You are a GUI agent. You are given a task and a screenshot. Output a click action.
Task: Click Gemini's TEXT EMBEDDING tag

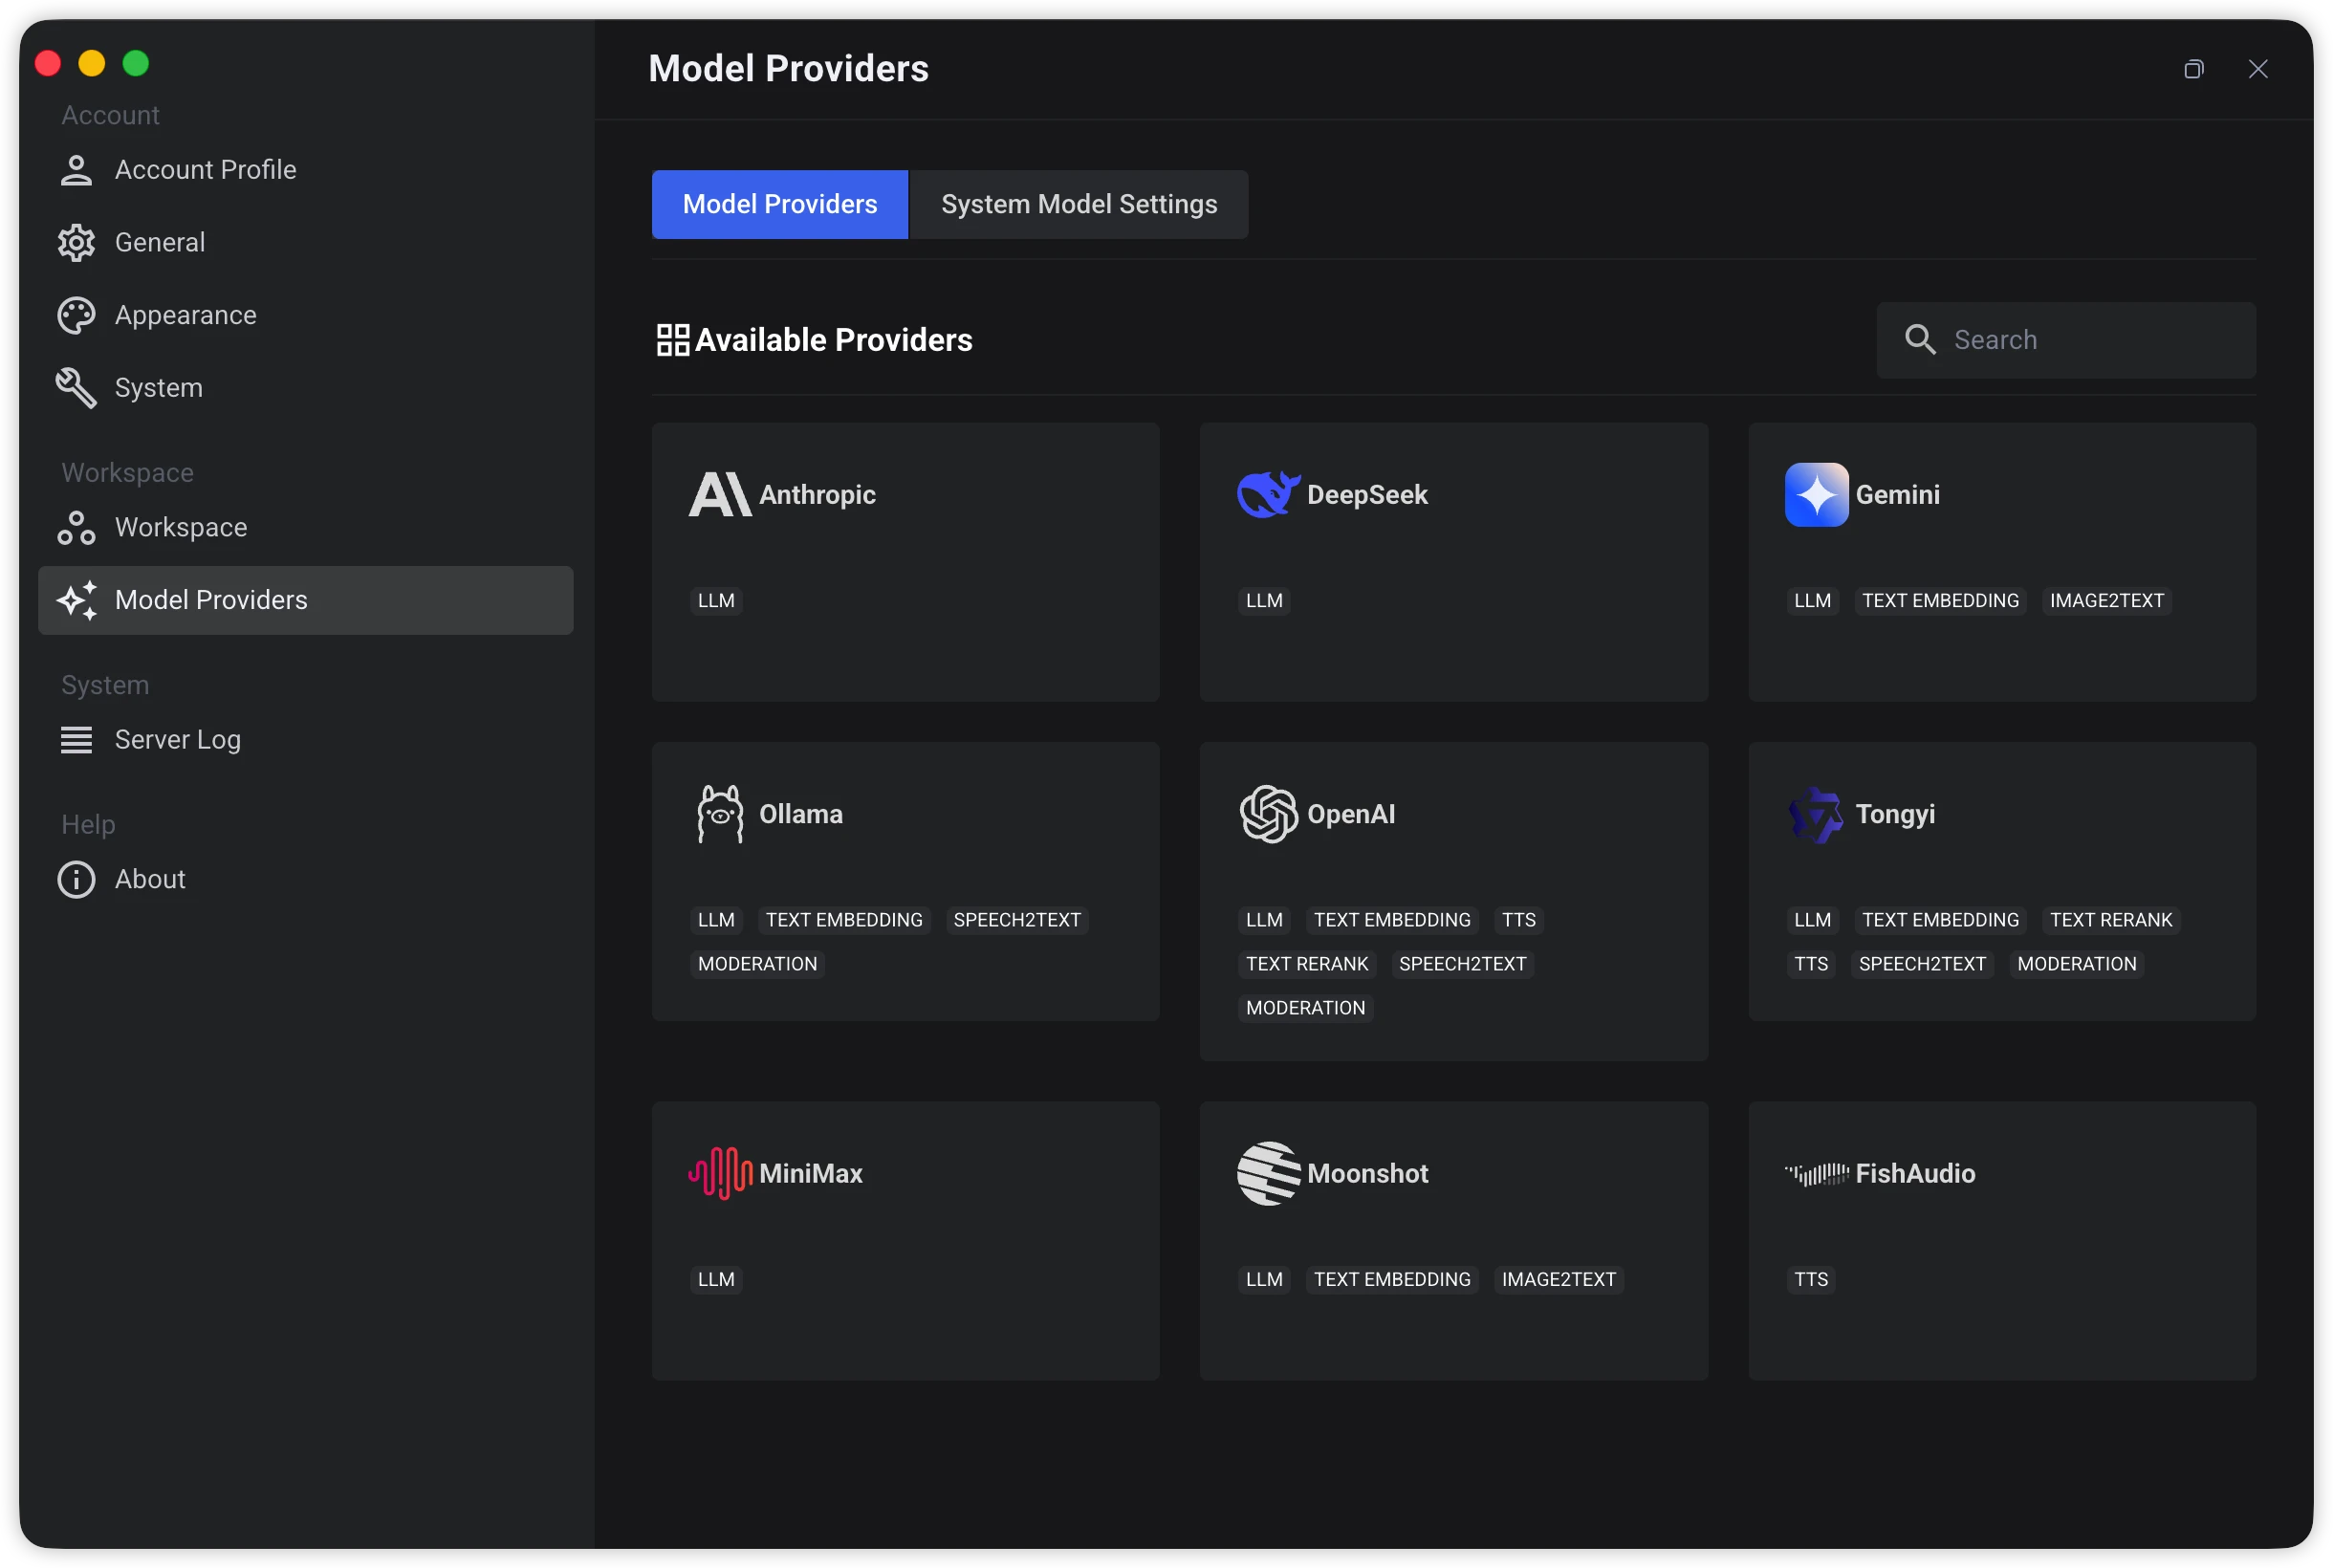(1940, 601)
